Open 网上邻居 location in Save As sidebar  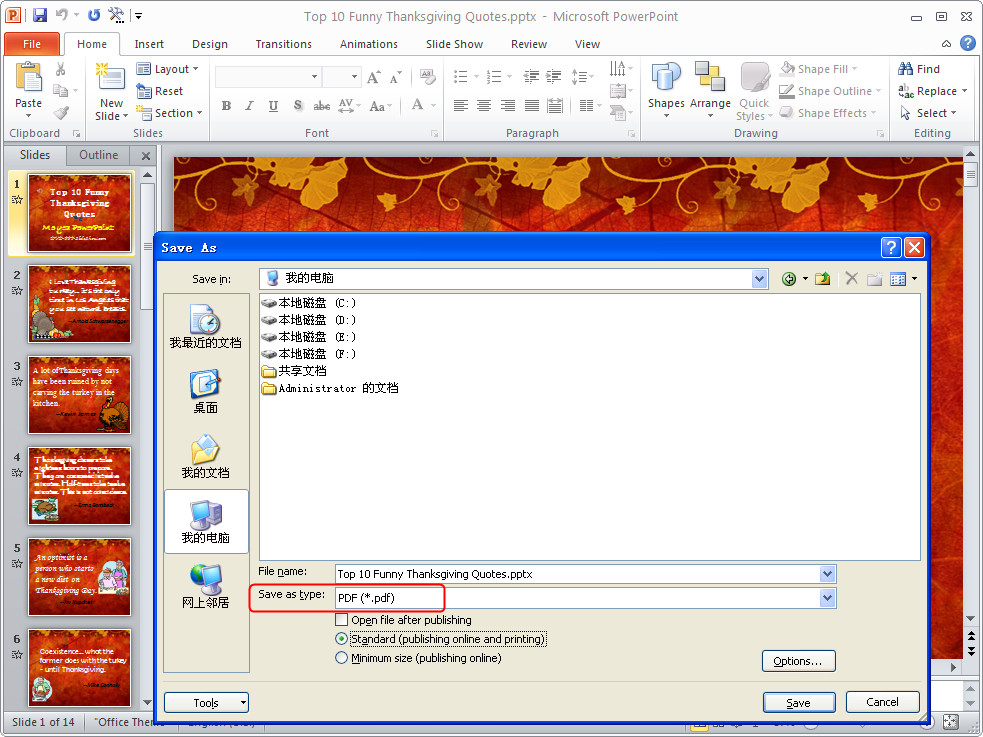coord(206,587)
